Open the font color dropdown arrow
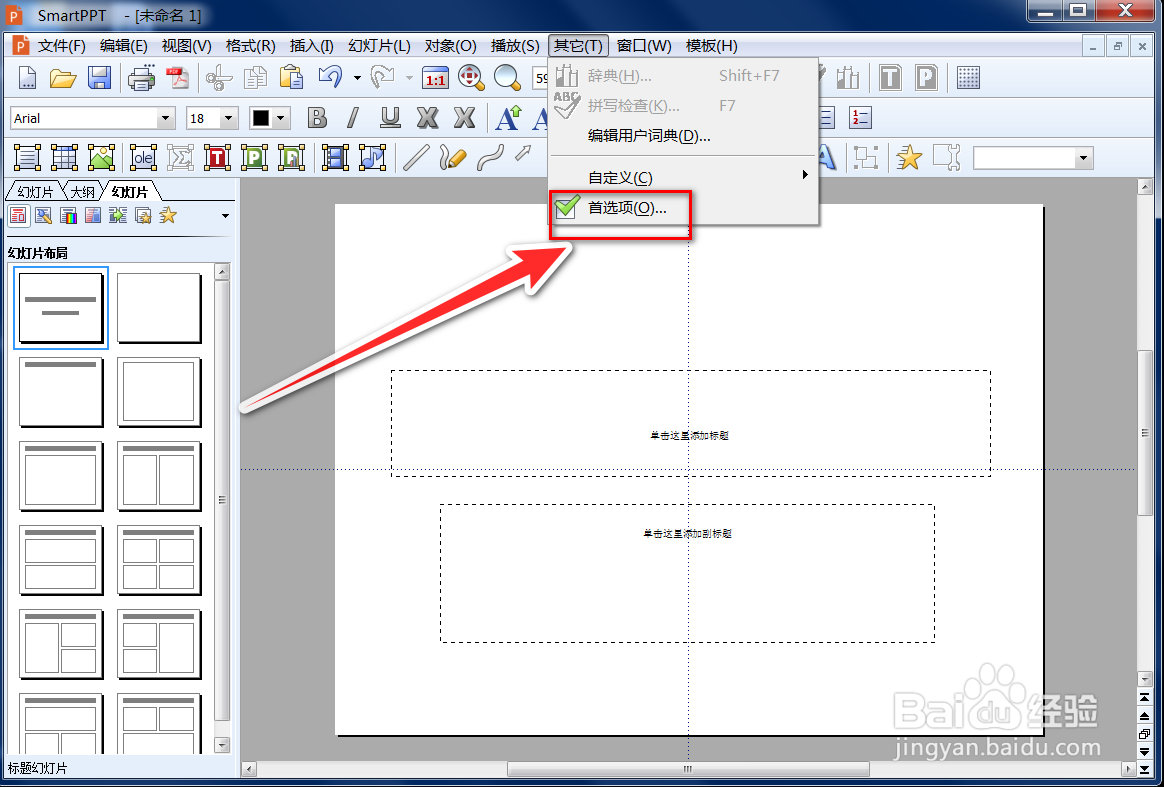 click(x=281, y=118)
